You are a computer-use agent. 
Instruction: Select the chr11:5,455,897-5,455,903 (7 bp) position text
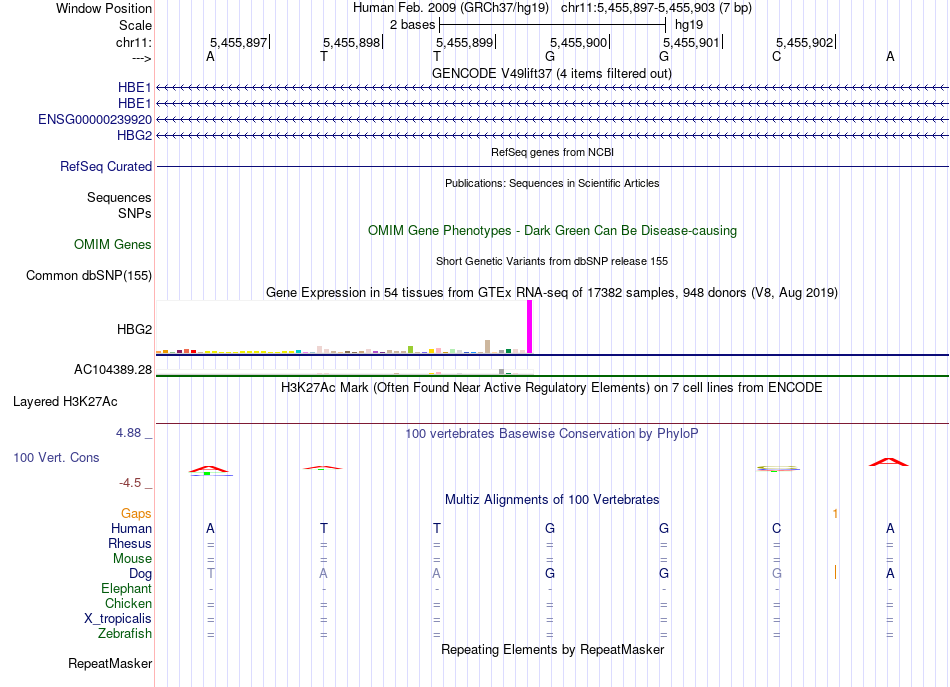[656, 8]
